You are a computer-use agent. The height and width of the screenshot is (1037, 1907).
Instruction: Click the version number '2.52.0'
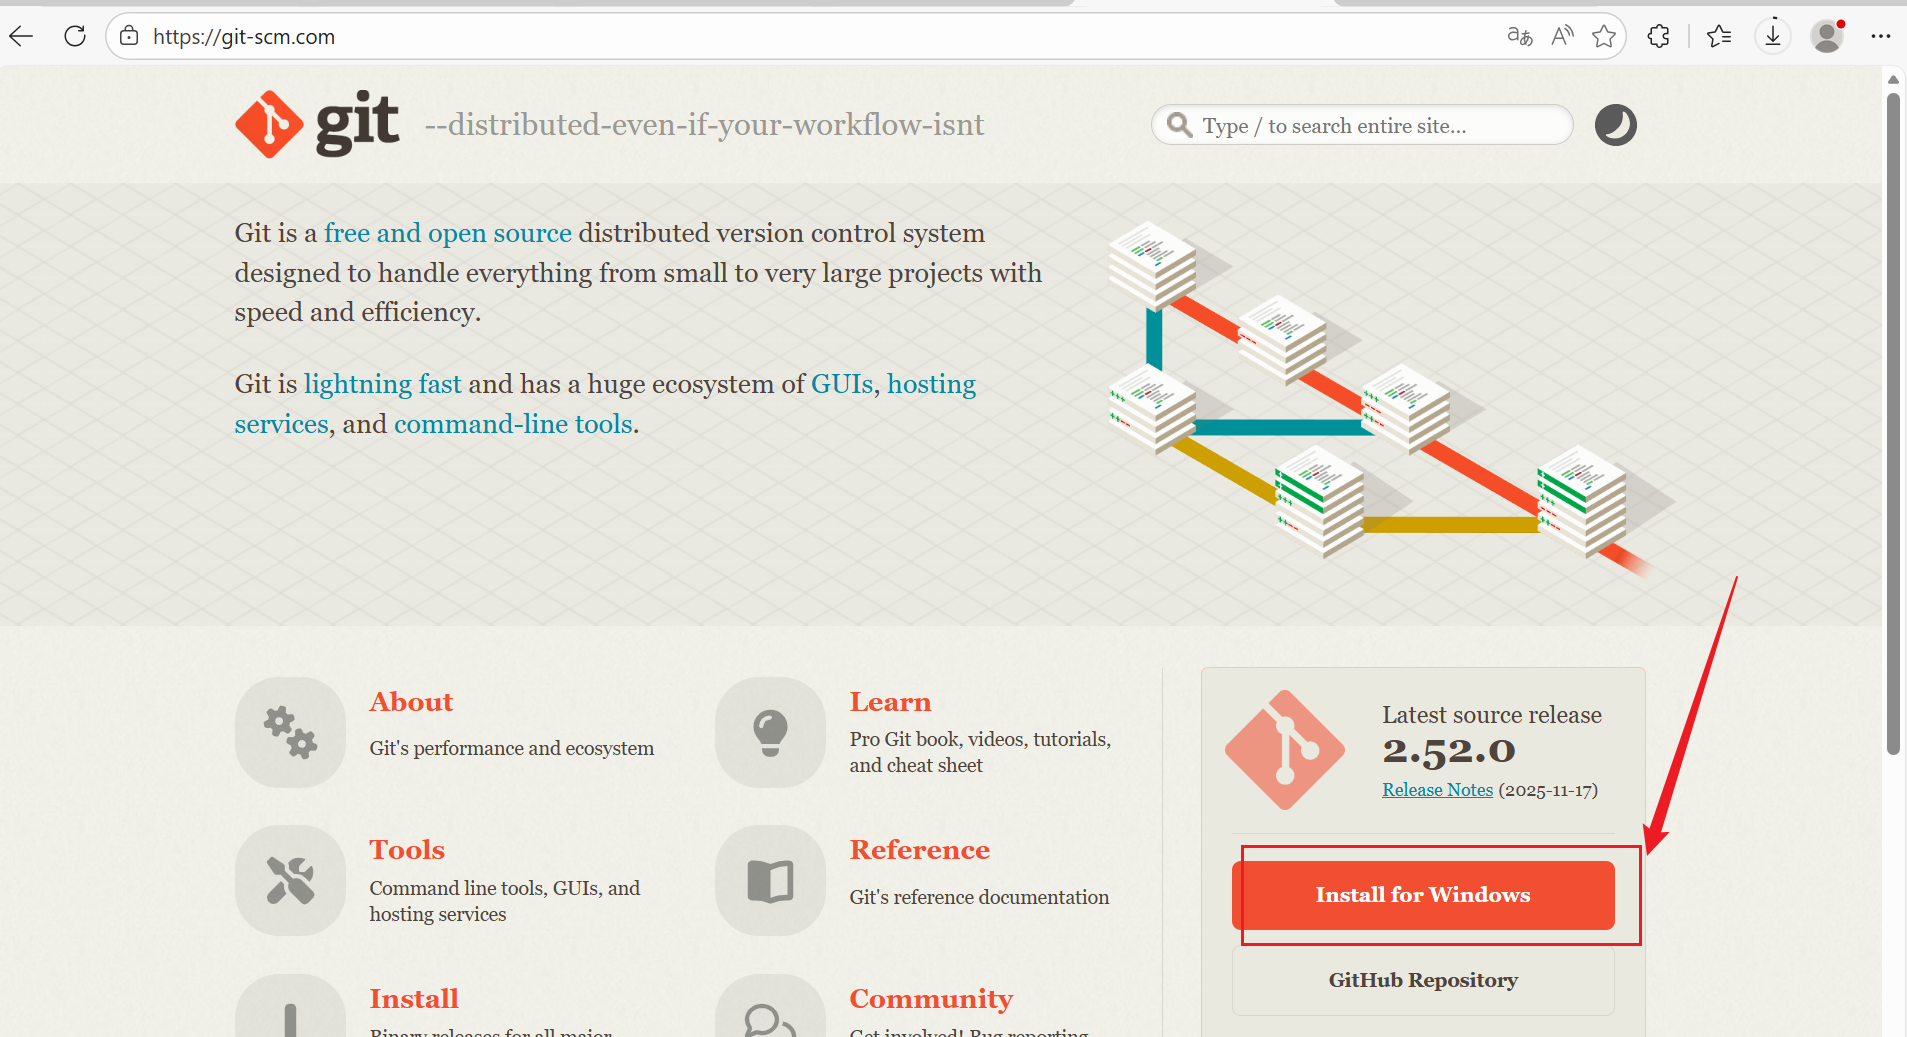pos(1449,750)
